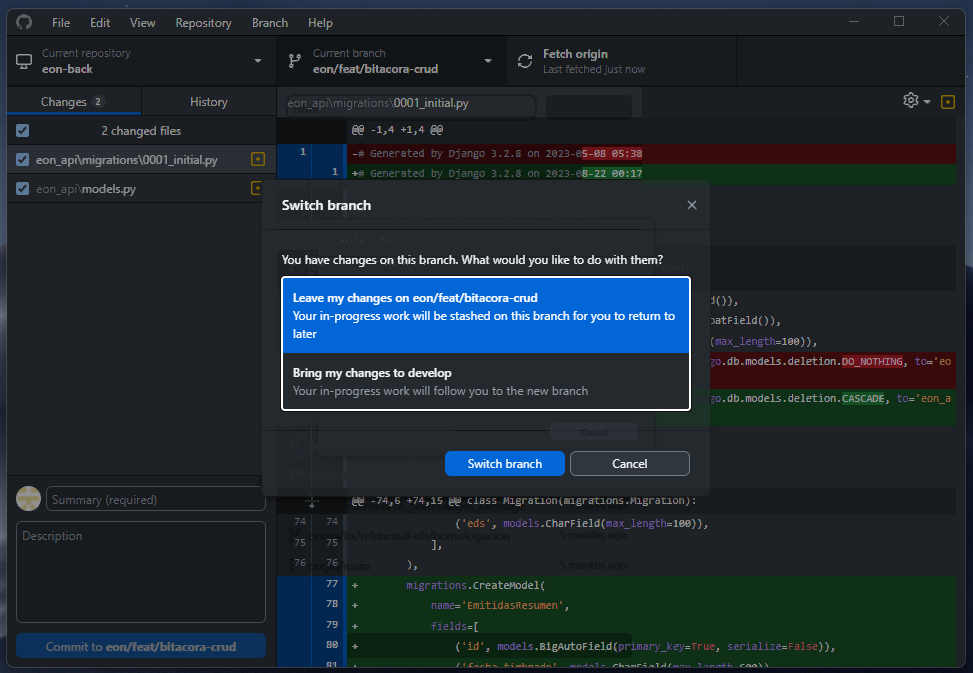The height and width of the screenshot is (673, 973).
Task: Click the avatar next to the Summary field
Action: click(27, 498)
